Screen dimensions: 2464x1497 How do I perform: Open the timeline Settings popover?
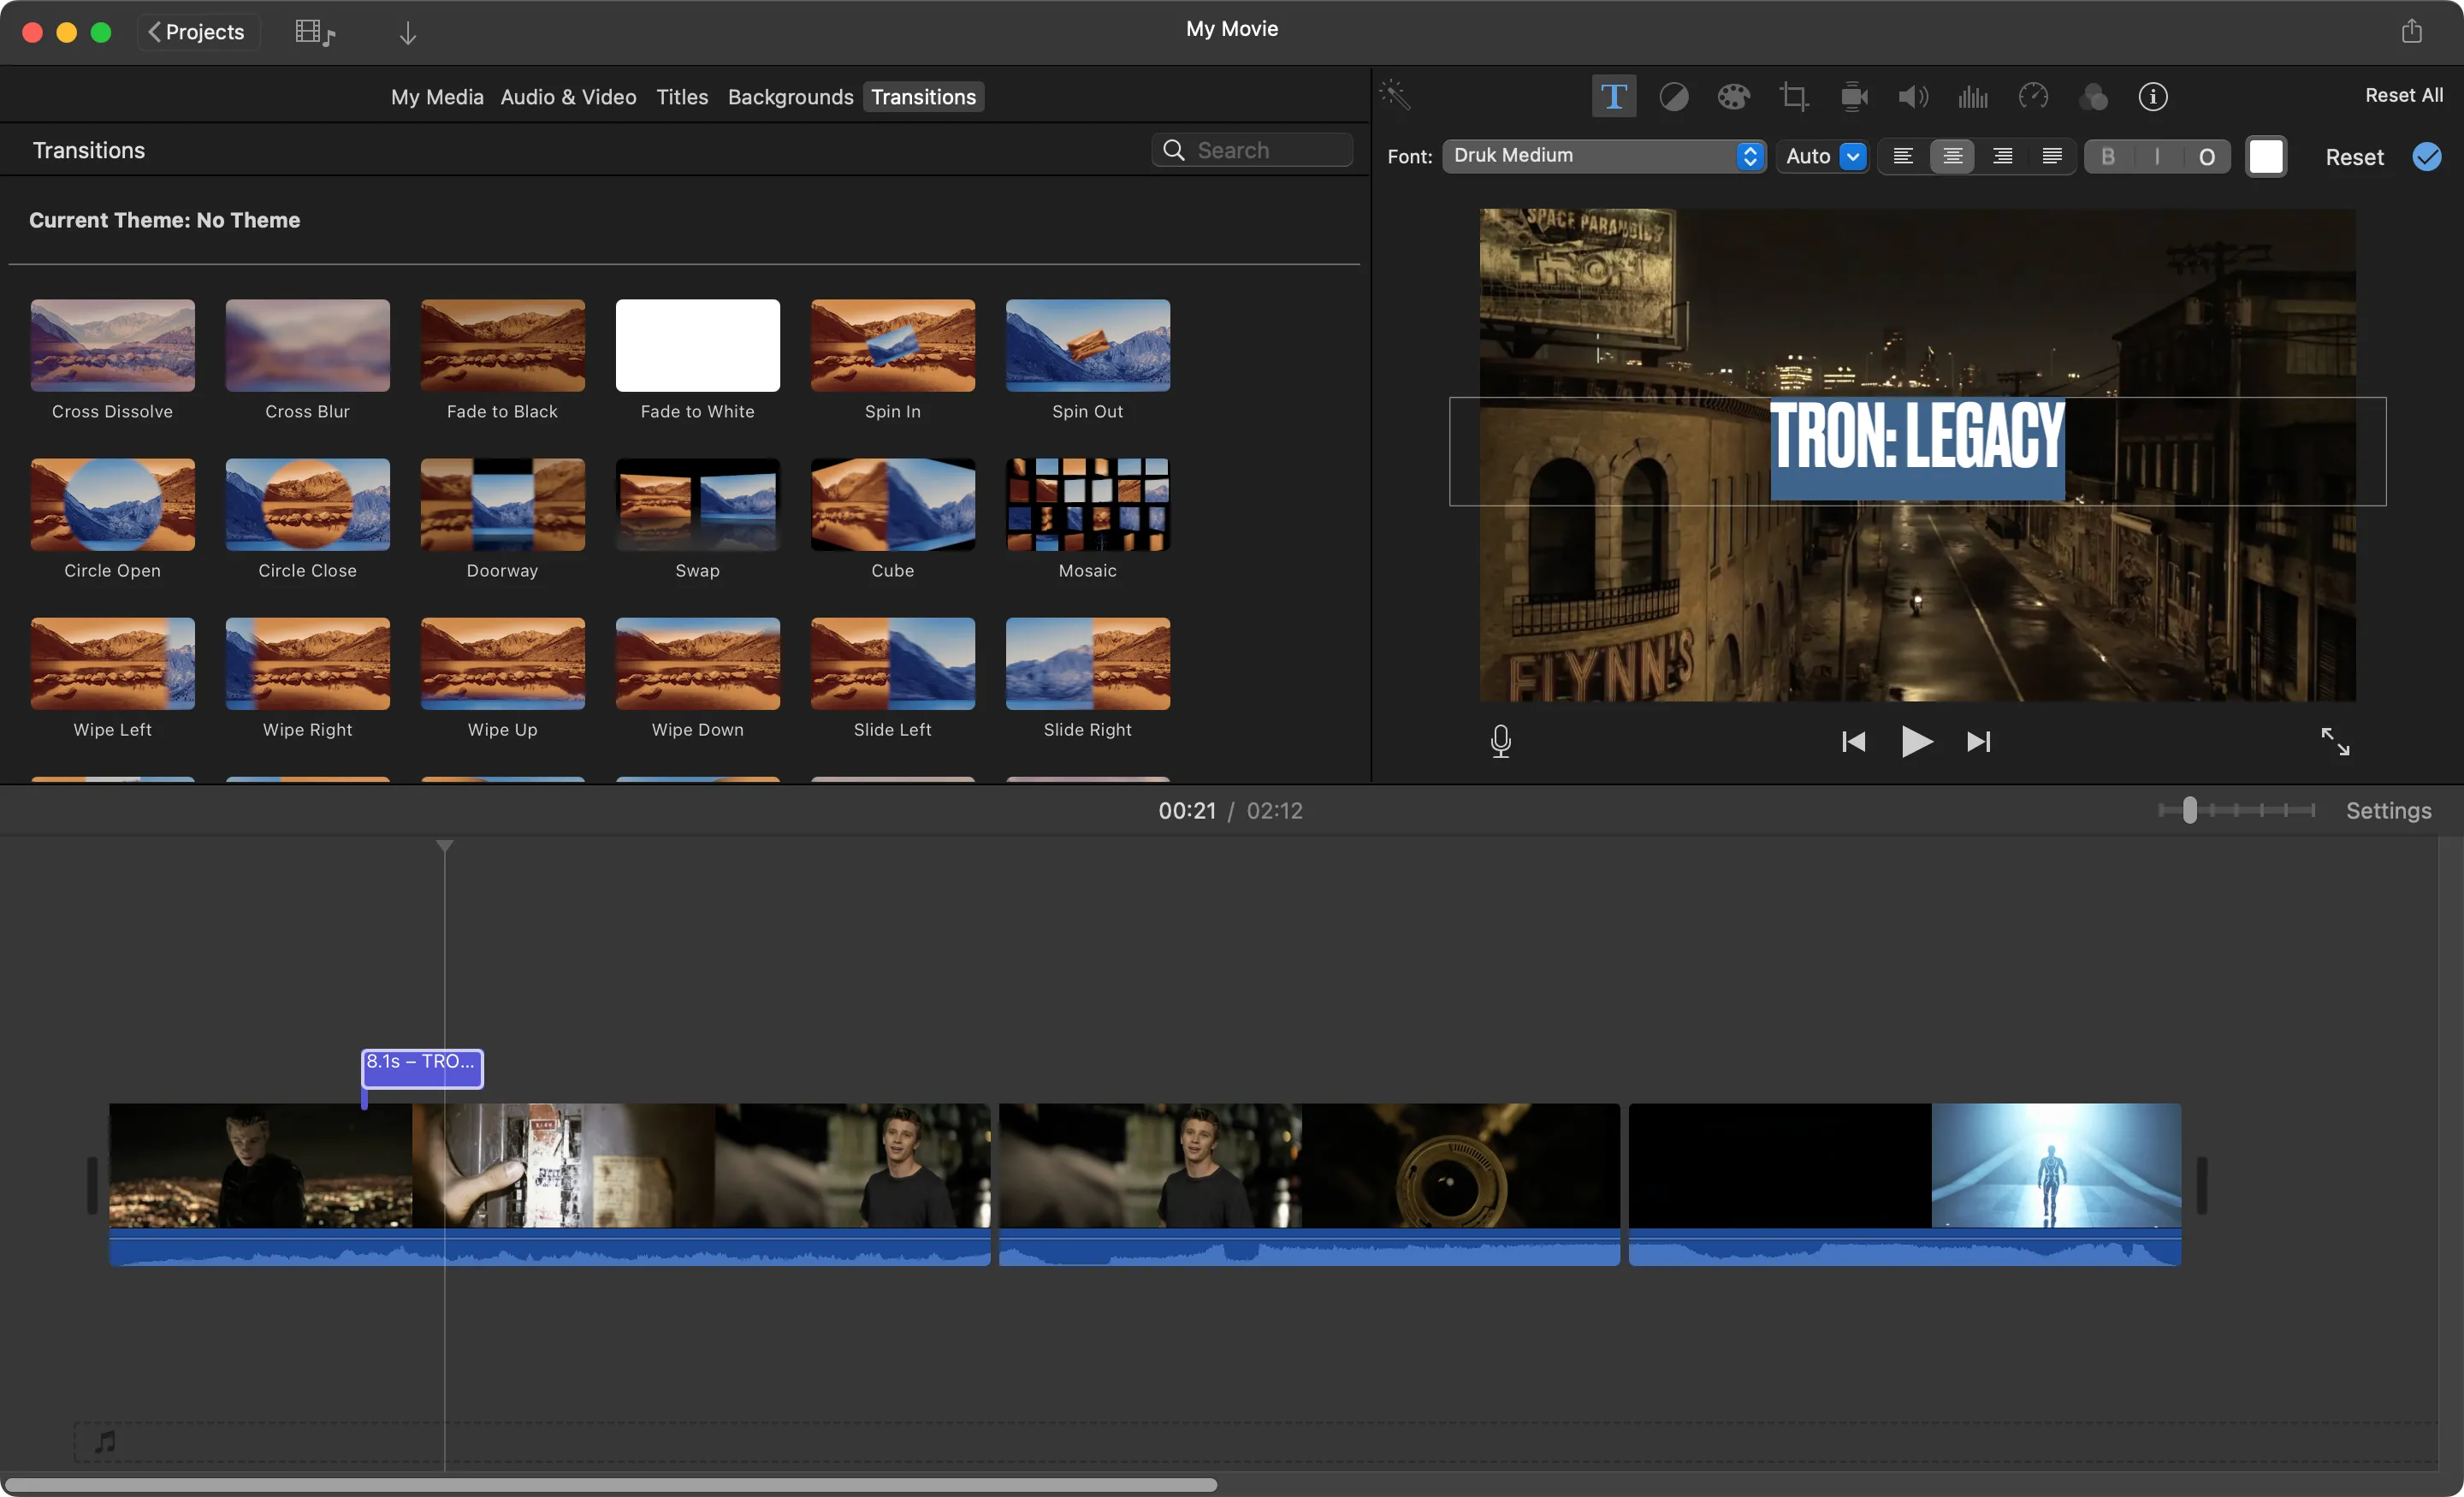coord(2388,811)
